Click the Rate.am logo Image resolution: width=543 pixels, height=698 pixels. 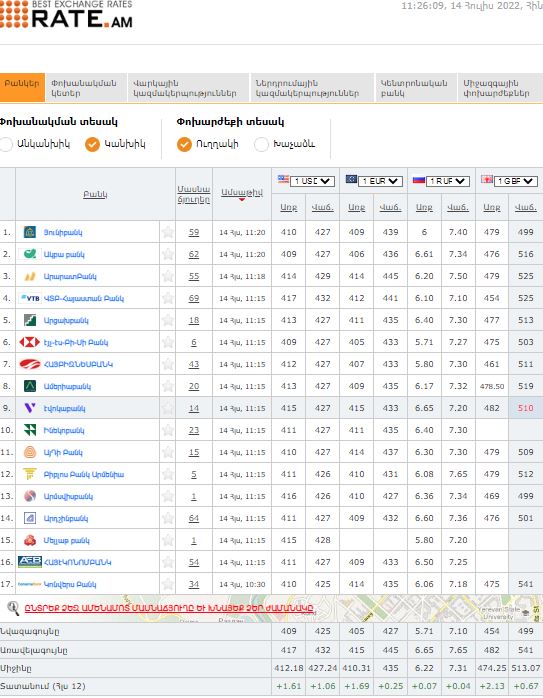[66, 14]
